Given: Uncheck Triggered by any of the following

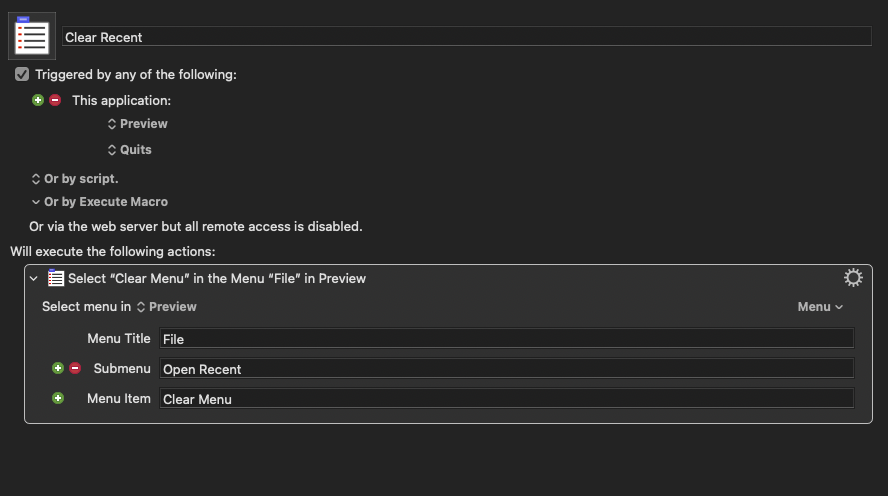Looking at the screenshot, I should pos(22,74).
